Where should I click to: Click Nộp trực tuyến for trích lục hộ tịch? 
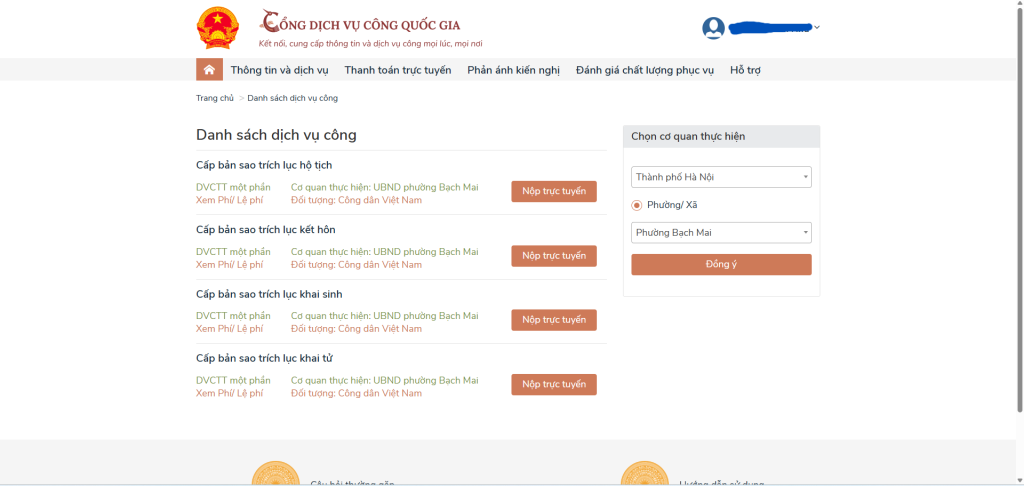(553, 192)
